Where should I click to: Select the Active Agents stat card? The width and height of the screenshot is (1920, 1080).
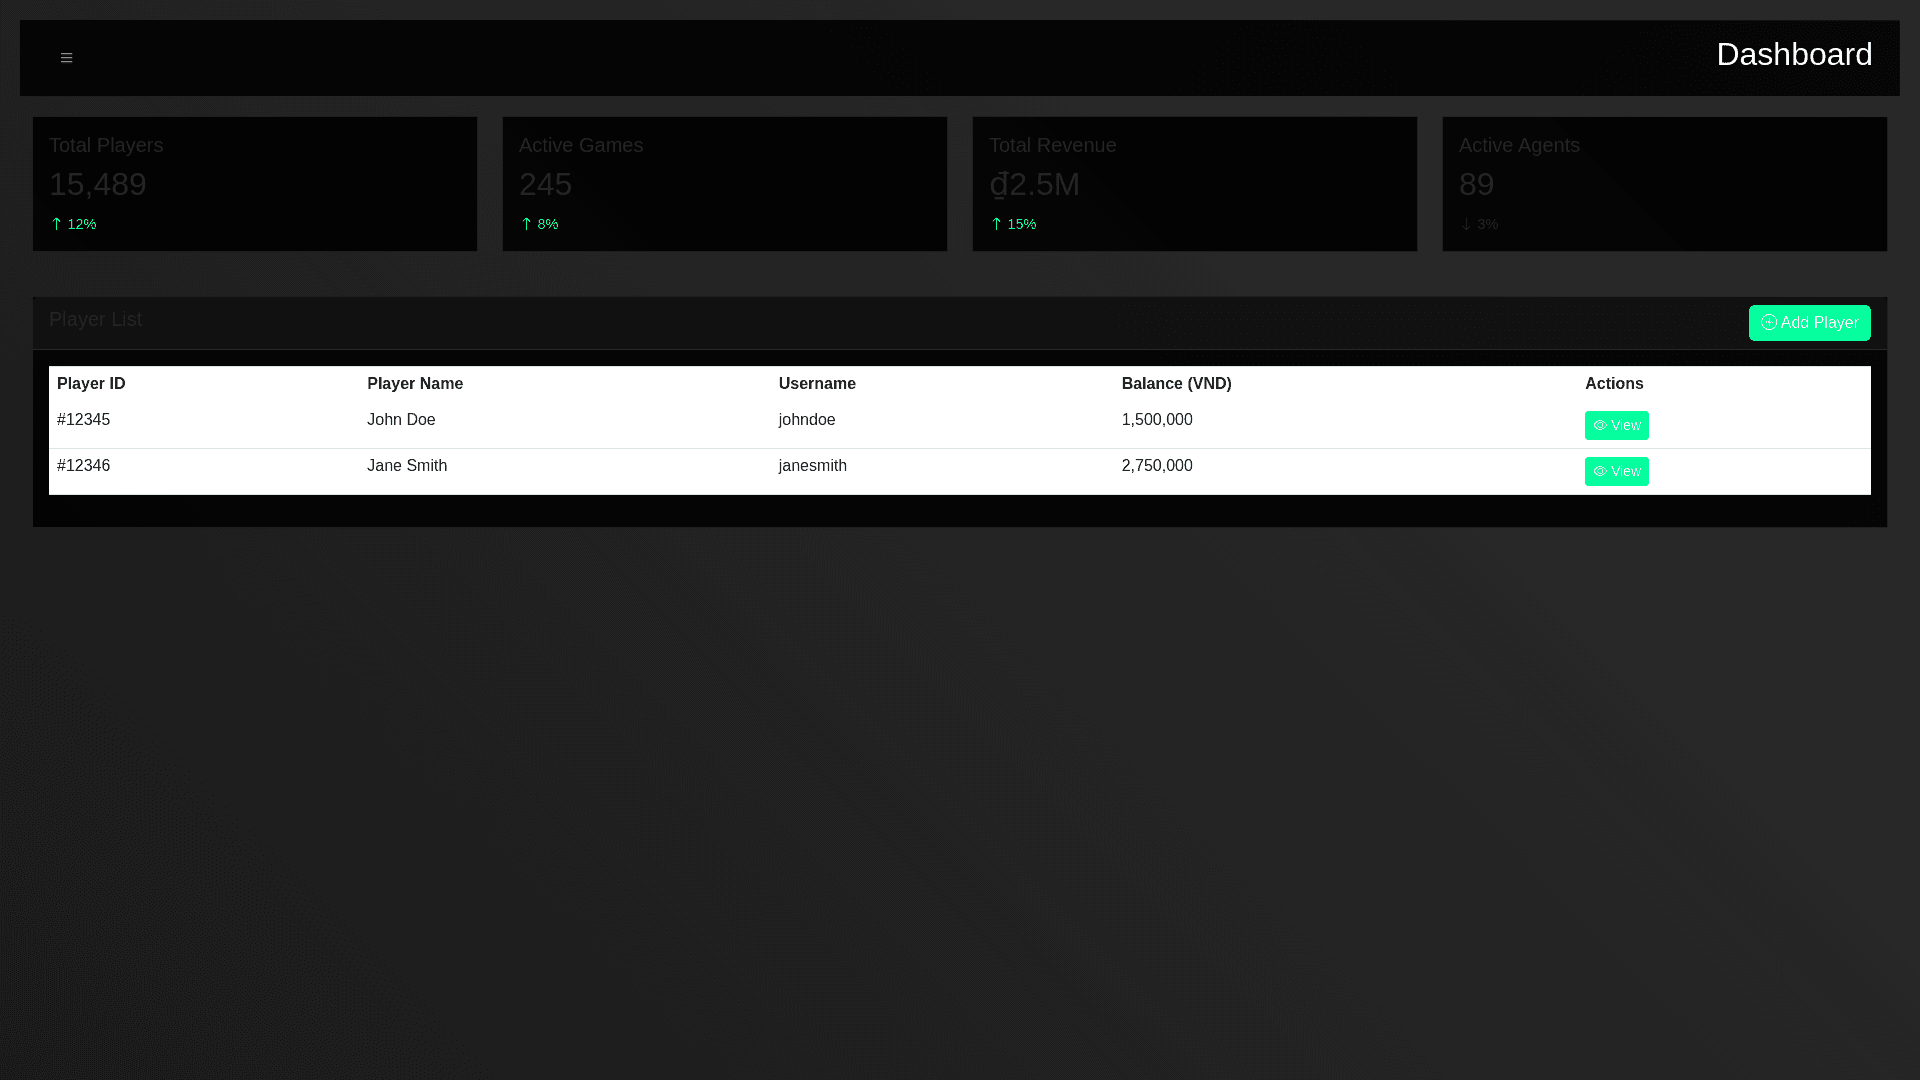[1664, 184]
